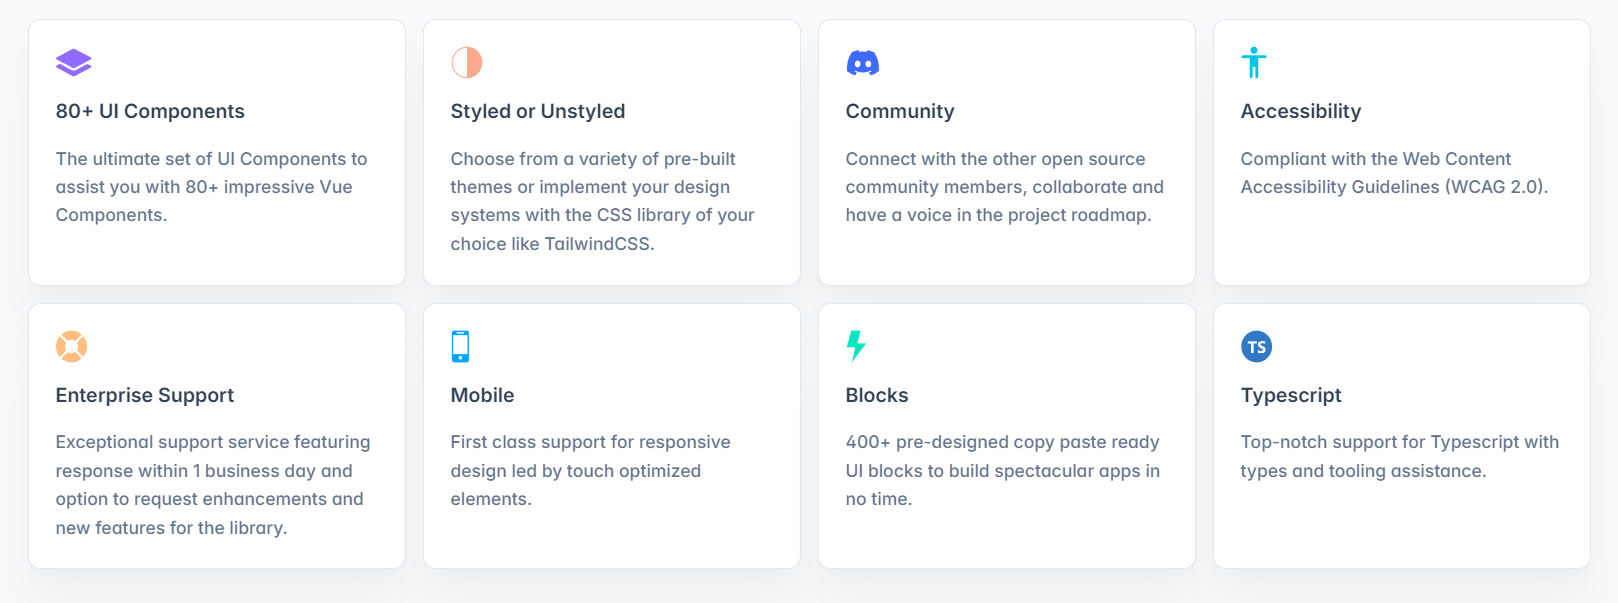Click the green lightning bolt Blocks icon
The image size is (1618, 603).
pyautogui.click(x=856, y=345)
